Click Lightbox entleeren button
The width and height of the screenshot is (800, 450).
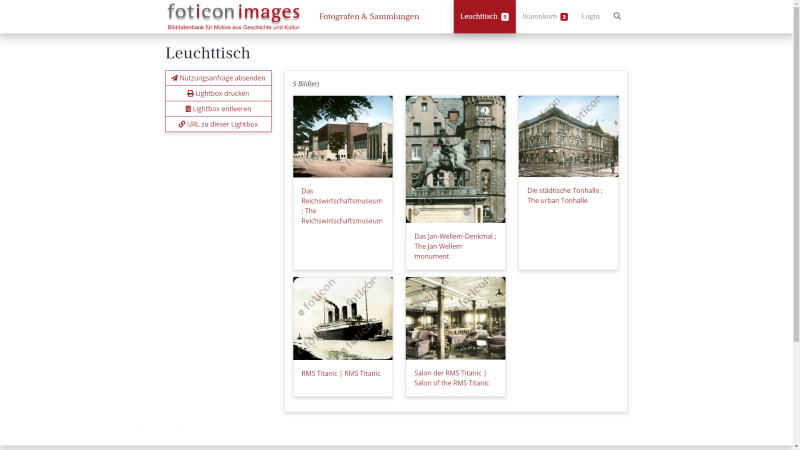[218, 109]
